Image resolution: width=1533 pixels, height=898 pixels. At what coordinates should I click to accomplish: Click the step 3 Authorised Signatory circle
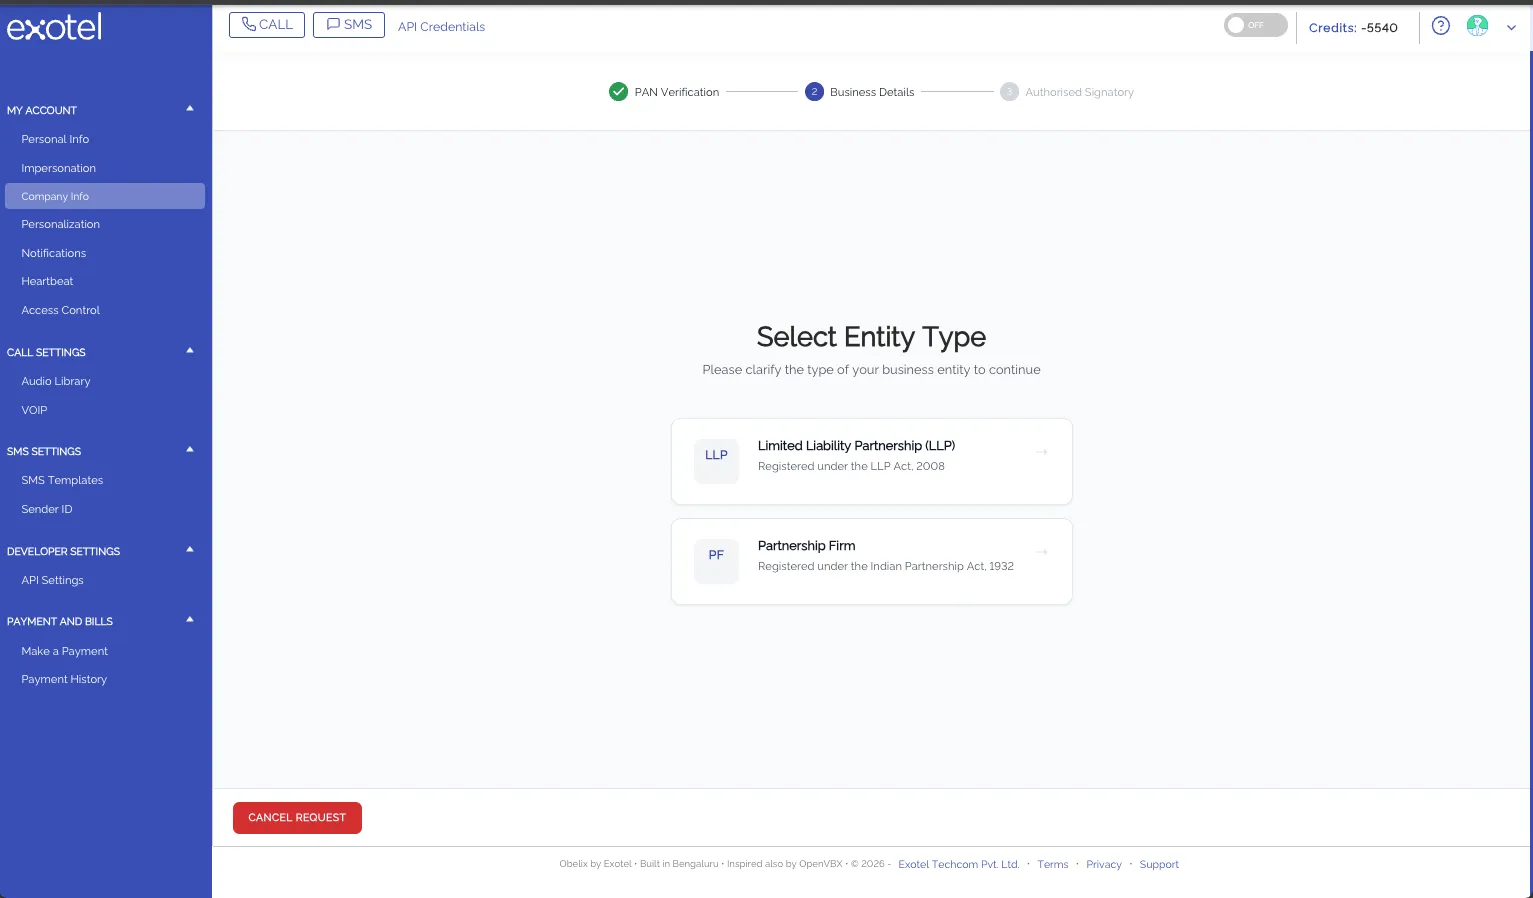coord(1009,92)
